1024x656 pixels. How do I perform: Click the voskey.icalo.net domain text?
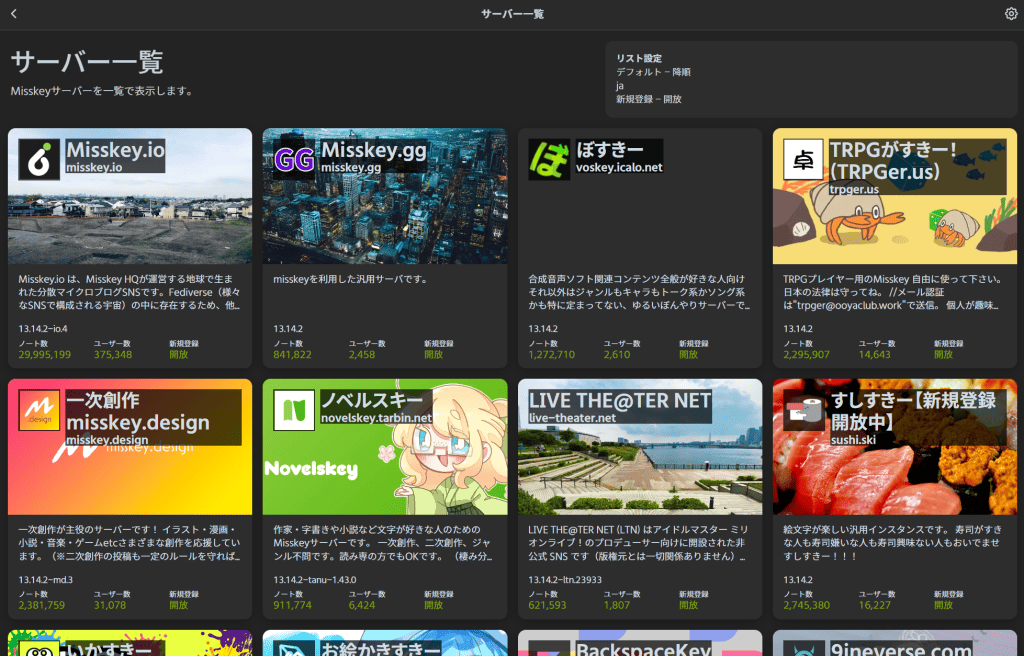[x=618, y=167]
